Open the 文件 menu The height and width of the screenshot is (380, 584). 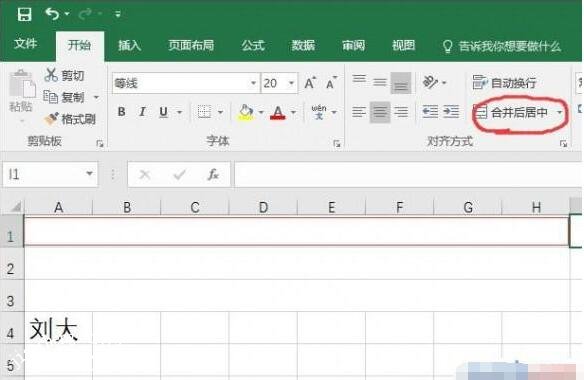click(25, 44)
